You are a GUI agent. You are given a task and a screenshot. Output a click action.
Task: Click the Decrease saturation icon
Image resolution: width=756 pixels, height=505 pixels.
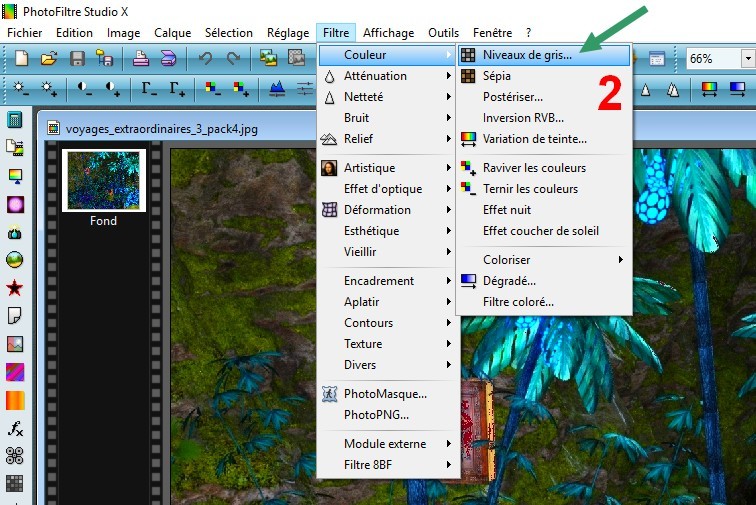click(x=213, y=89)
